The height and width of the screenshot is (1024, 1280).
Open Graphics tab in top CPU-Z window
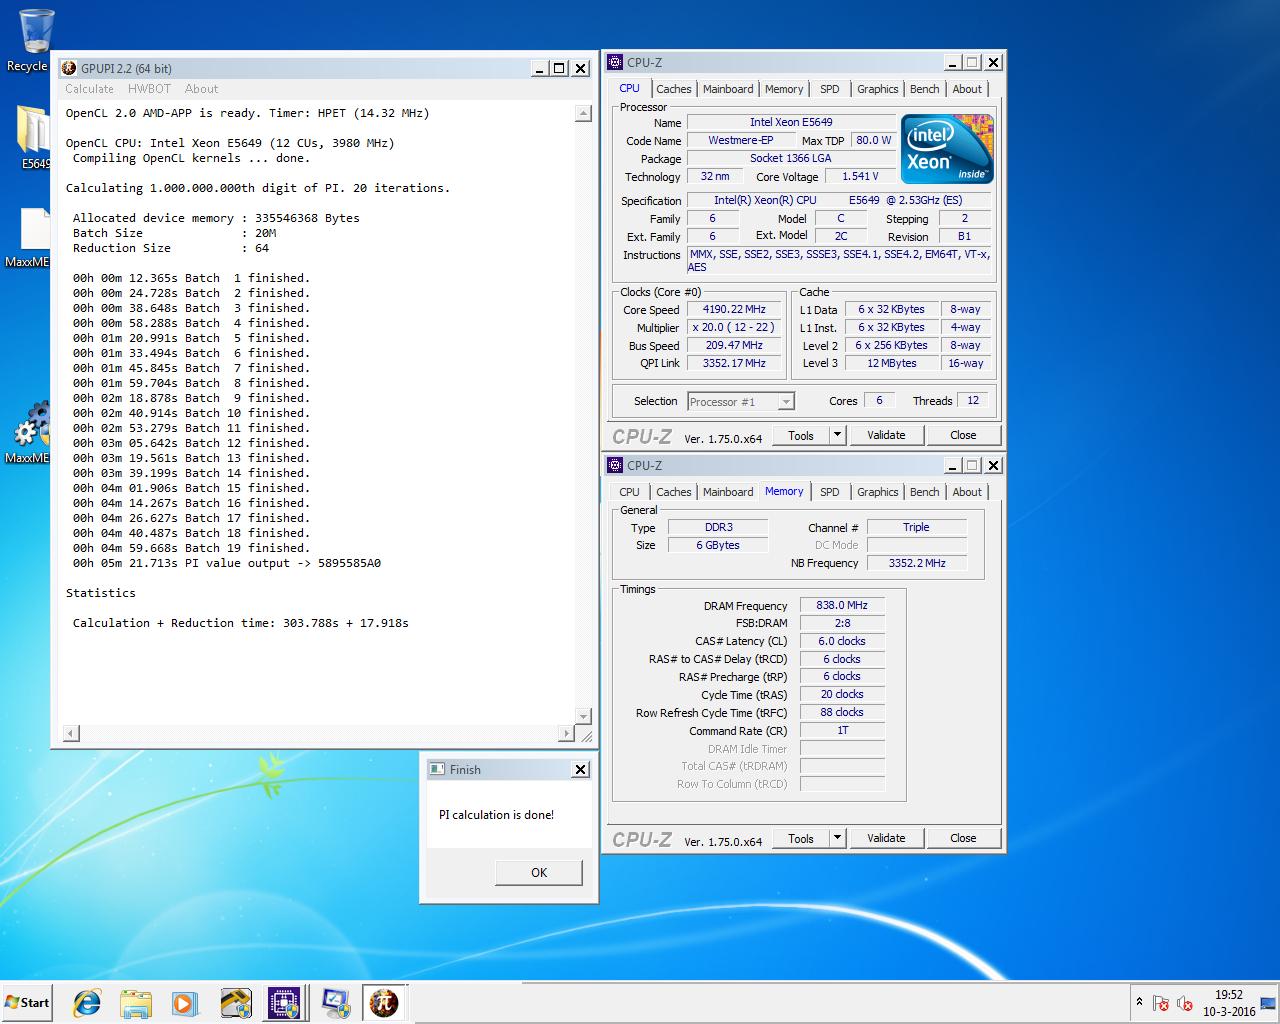pyautogui.click(x=877, y=89)
